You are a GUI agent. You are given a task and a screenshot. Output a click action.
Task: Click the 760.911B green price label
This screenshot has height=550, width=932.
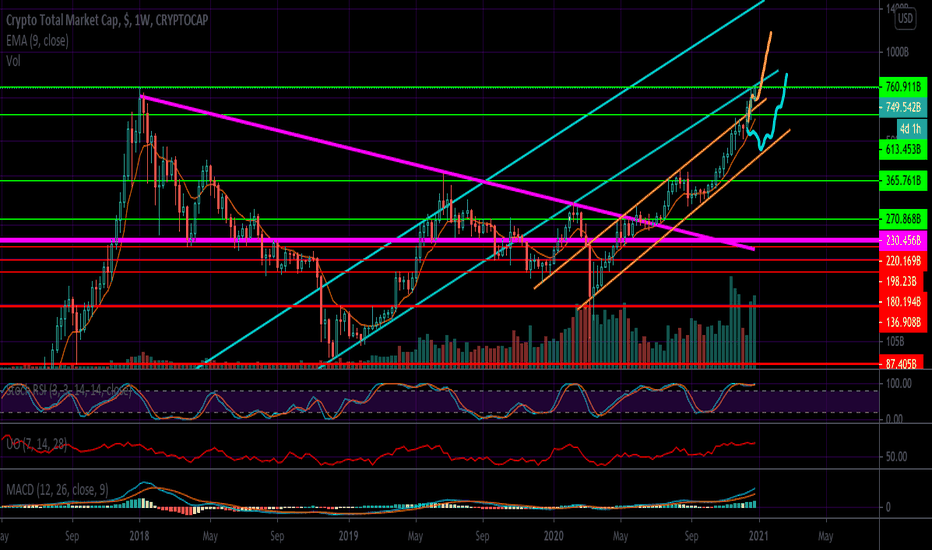click(903, 87)
